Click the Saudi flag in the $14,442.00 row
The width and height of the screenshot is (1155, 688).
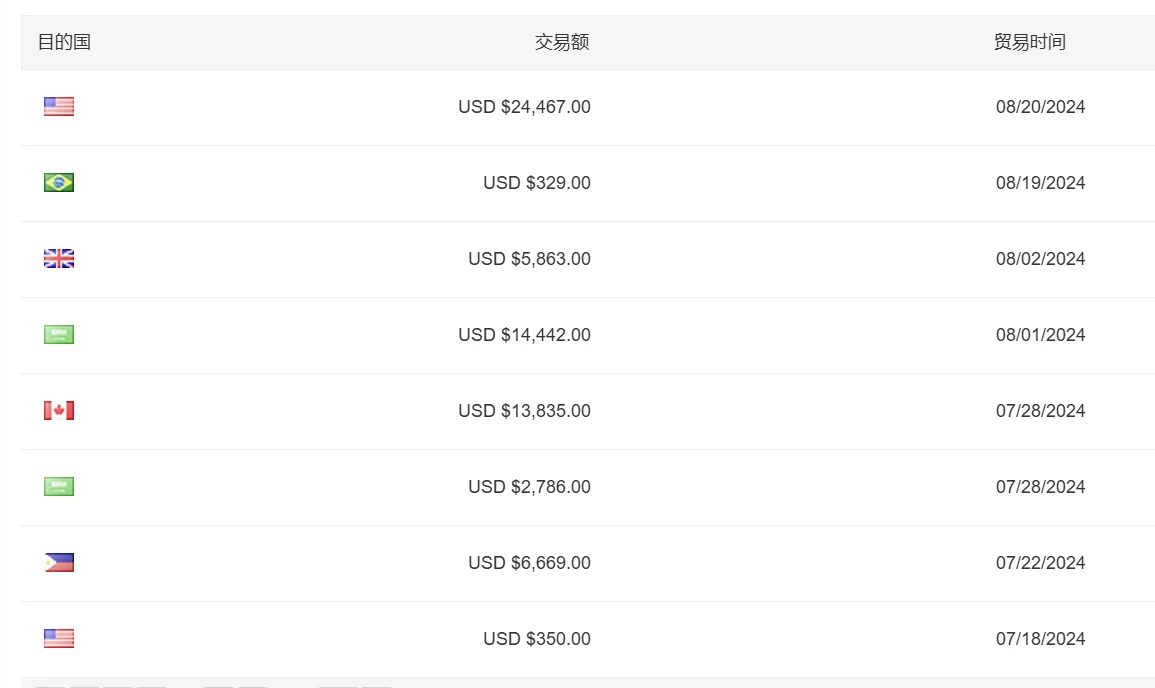tap(59, 334)
